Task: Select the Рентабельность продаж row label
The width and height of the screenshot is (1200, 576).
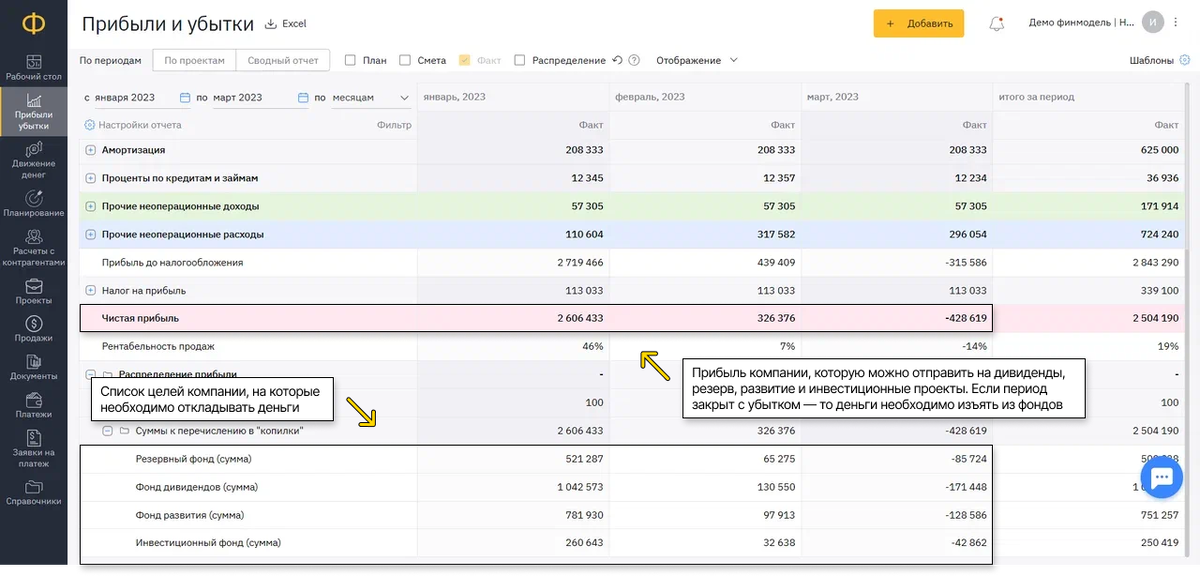Action: (158, 346)
